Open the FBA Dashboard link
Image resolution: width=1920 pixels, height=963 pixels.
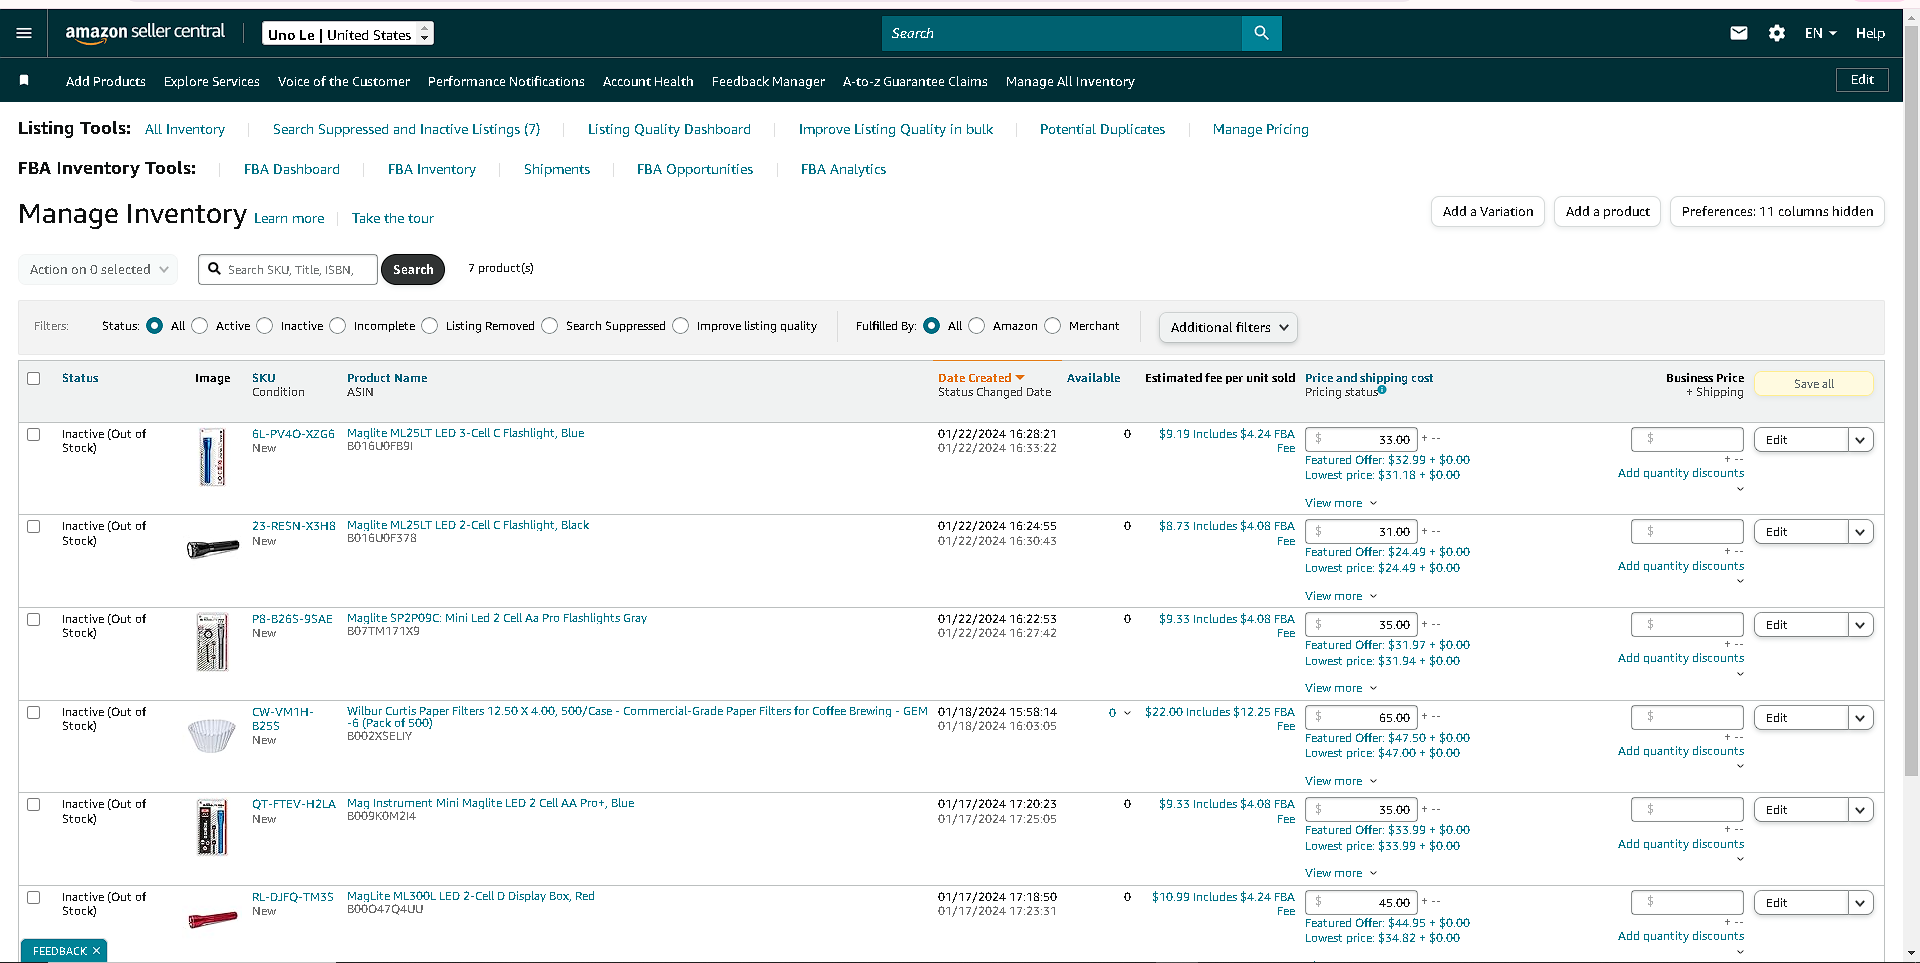tap(292, 169)
